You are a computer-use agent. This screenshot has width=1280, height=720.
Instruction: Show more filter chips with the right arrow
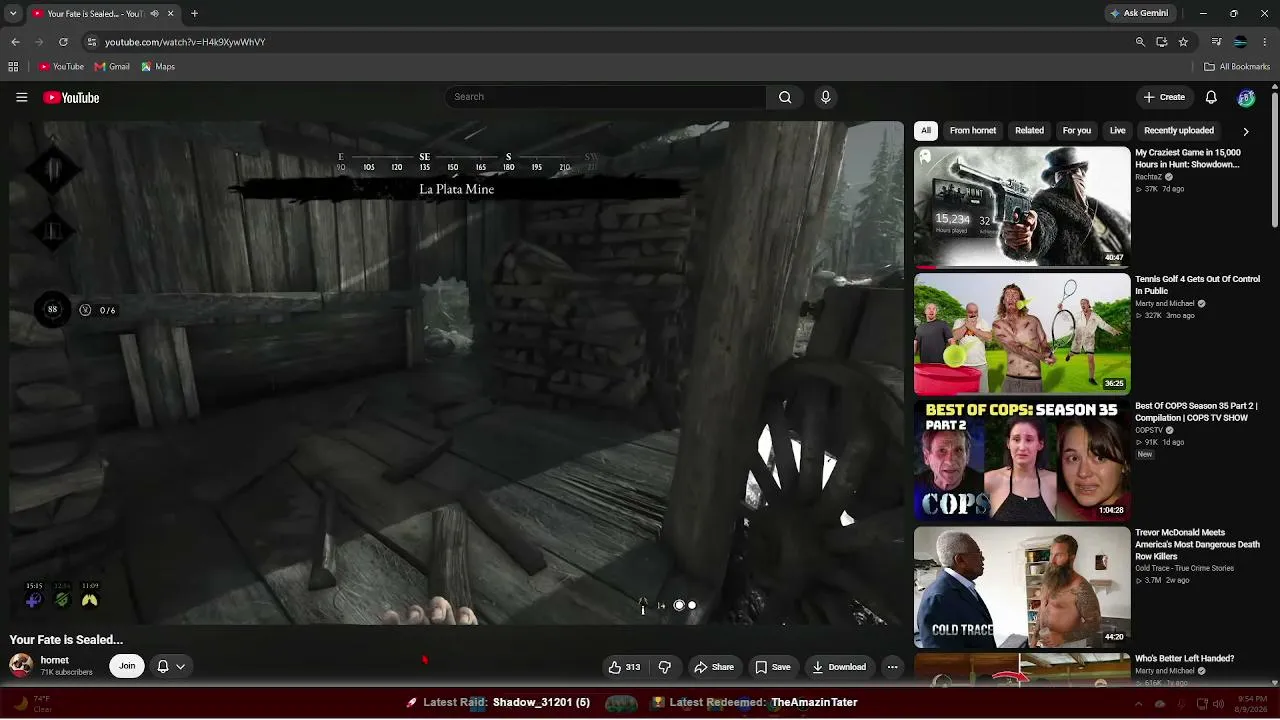pyautogui.click(x=1246, y=131)
